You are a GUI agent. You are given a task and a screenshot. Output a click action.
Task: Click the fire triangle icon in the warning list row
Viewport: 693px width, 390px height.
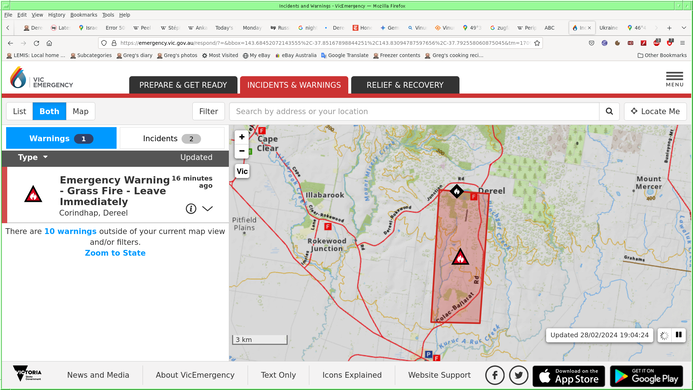[x=33, y=195]
